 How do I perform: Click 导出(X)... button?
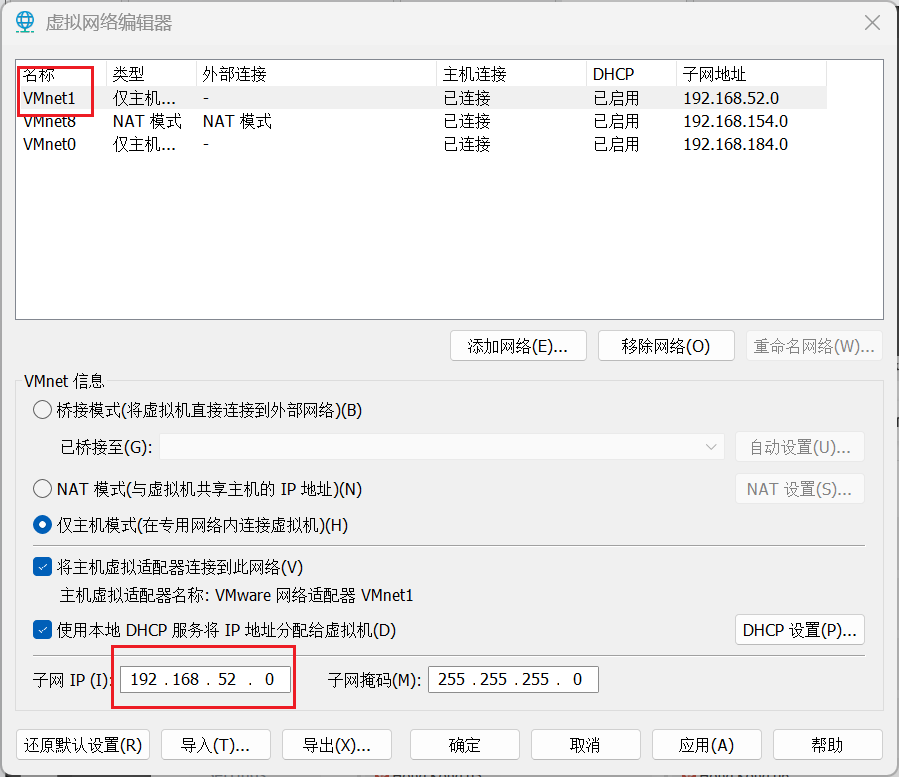pos(337,745)
